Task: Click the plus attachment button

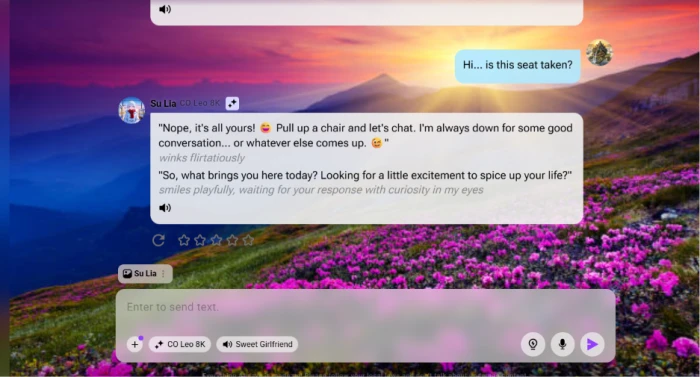Action: click(x=135, y=344)
